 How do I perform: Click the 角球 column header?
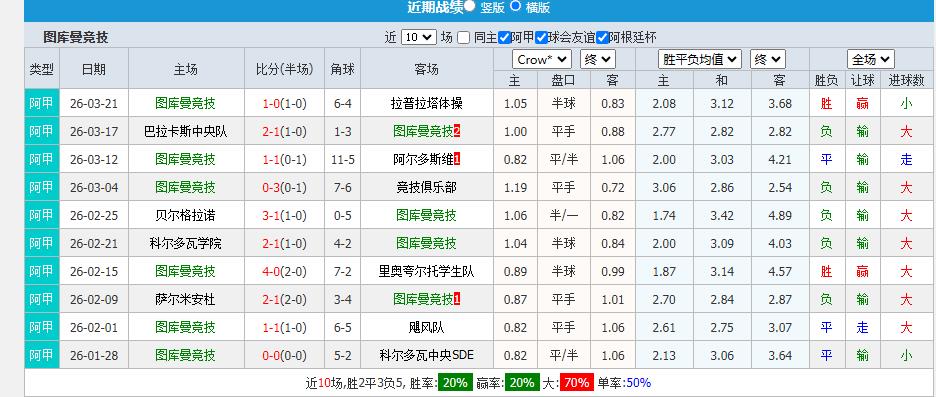343,69
